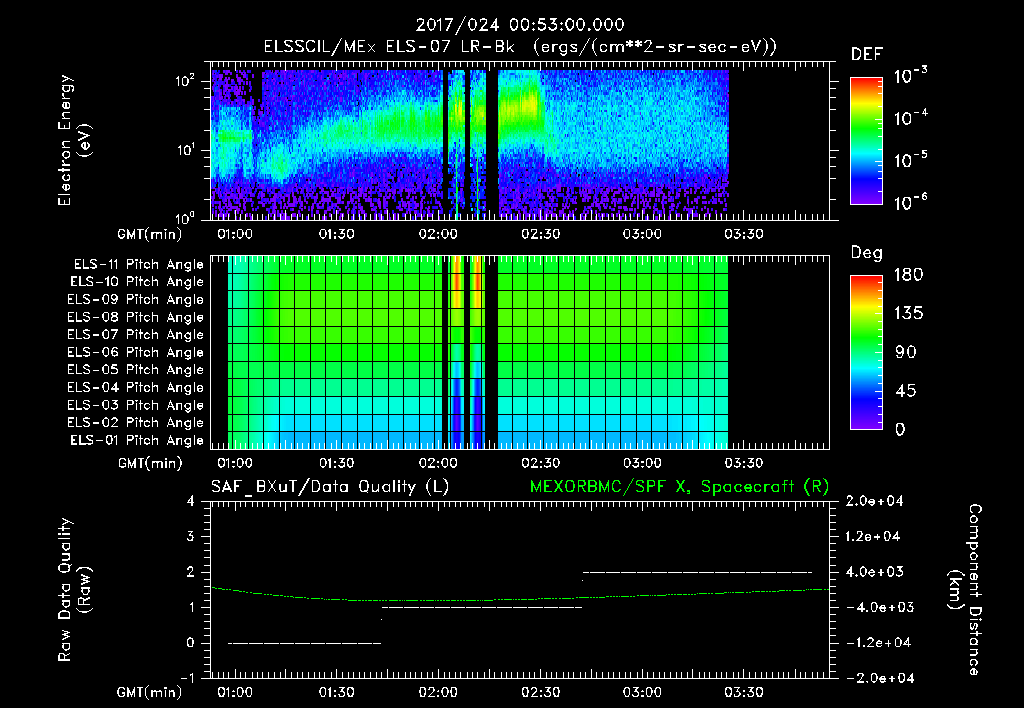
Task: Click the -1 tick on Raw Data Quality axis
Action: click(x=187, y=678)
